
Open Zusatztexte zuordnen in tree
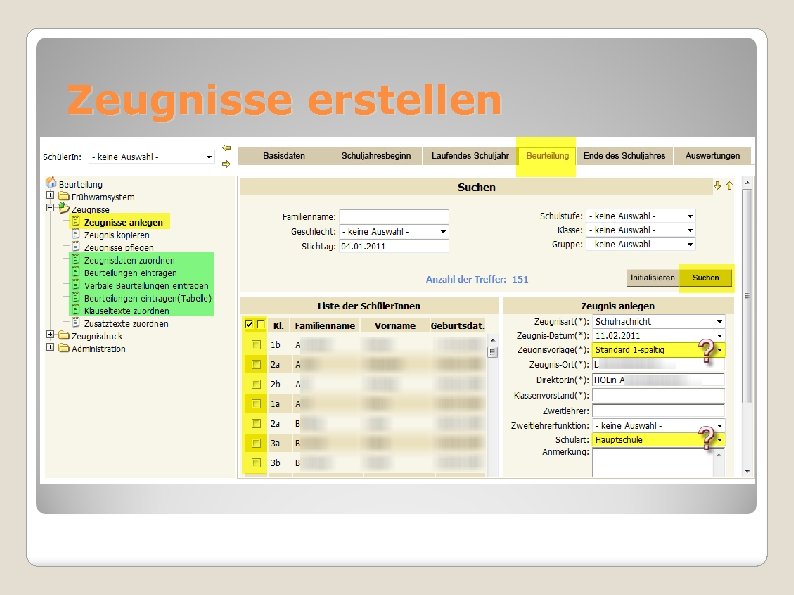pyautogui.click(x=126, y=324)
